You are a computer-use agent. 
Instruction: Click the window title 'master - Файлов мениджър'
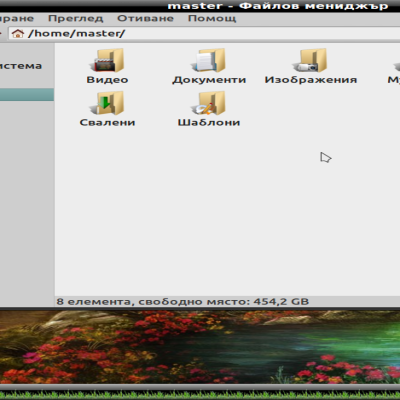278,6
